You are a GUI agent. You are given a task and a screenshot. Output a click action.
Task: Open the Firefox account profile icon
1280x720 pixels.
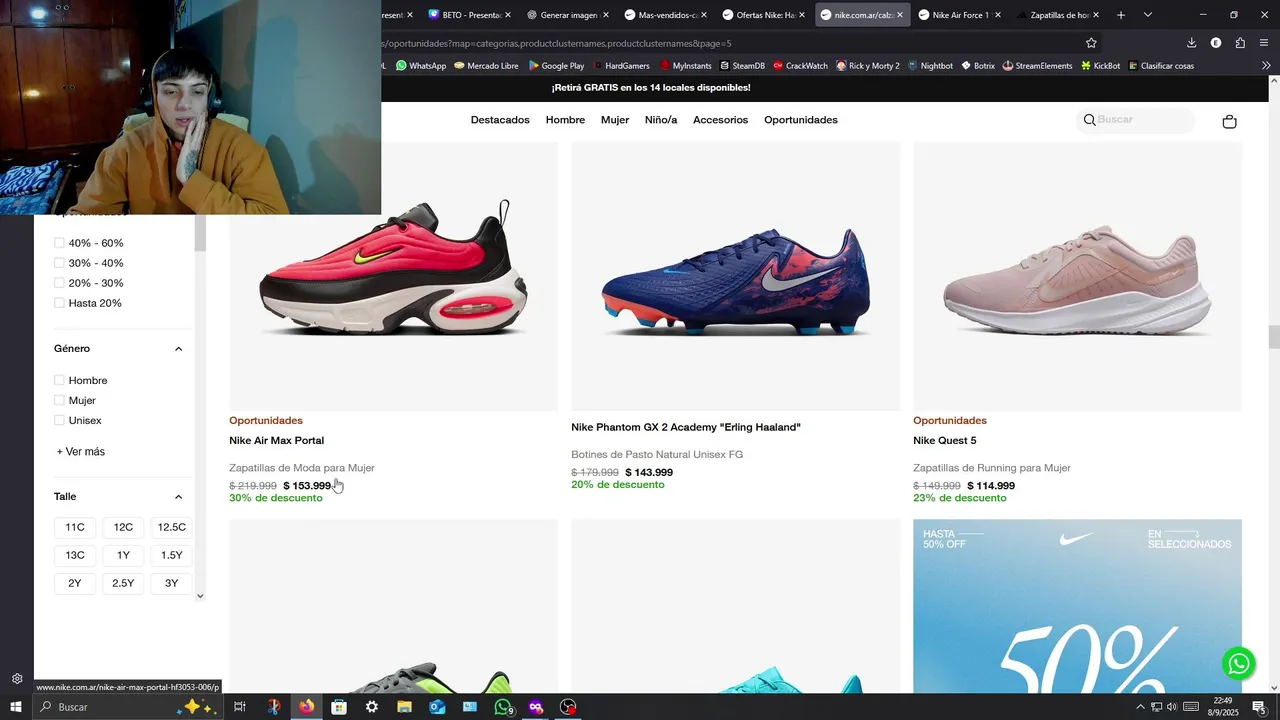[1216, 43]
